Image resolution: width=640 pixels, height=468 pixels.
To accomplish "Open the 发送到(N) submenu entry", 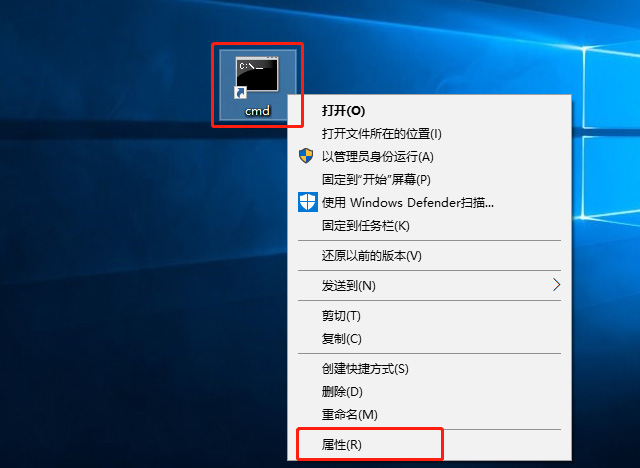I will coord(348,285).
